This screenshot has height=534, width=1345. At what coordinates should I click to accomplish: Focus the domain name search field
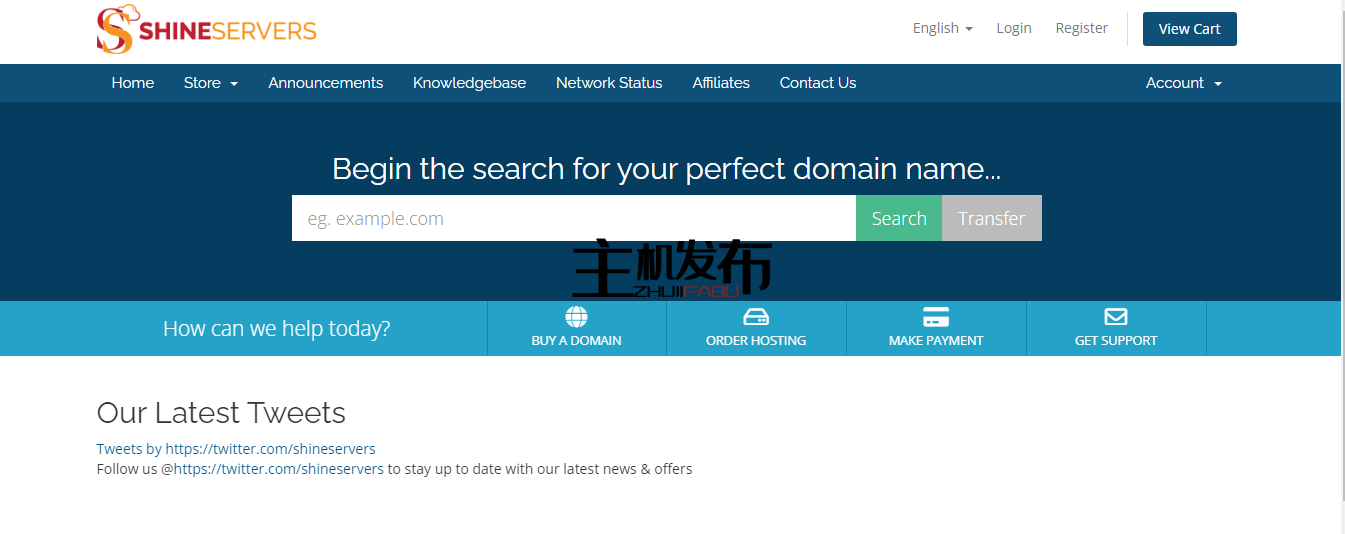click(573, 218)
